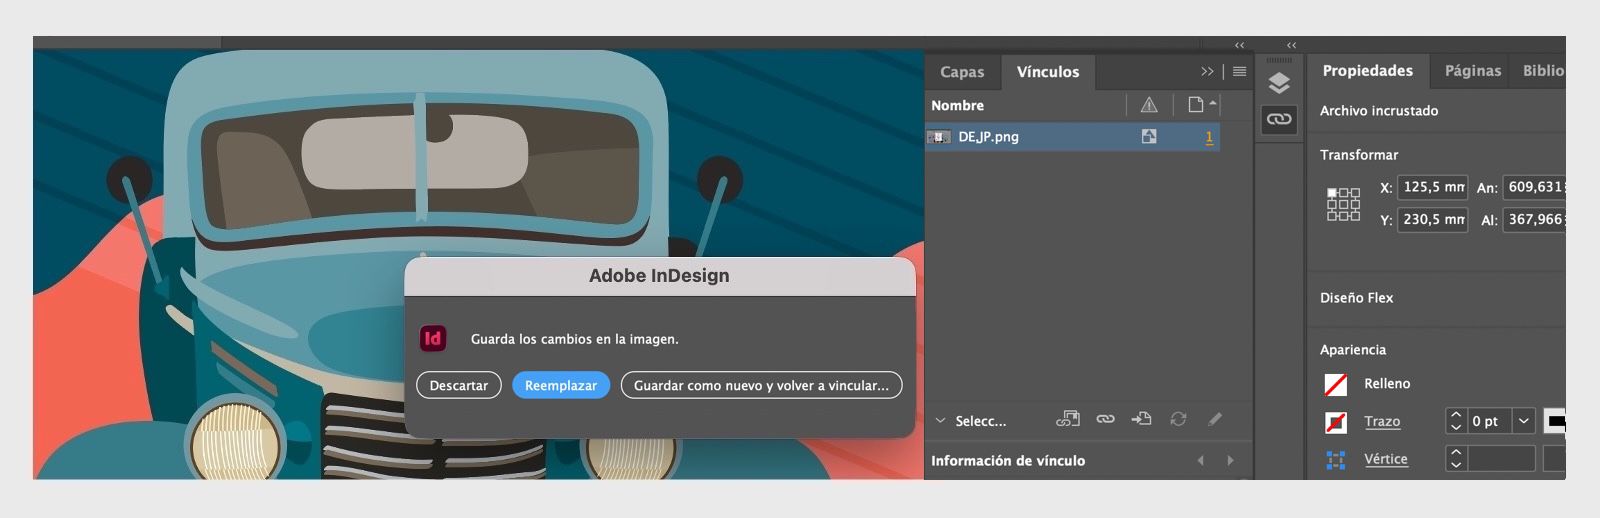Select the Vínculos tab

pos(1048,72)
